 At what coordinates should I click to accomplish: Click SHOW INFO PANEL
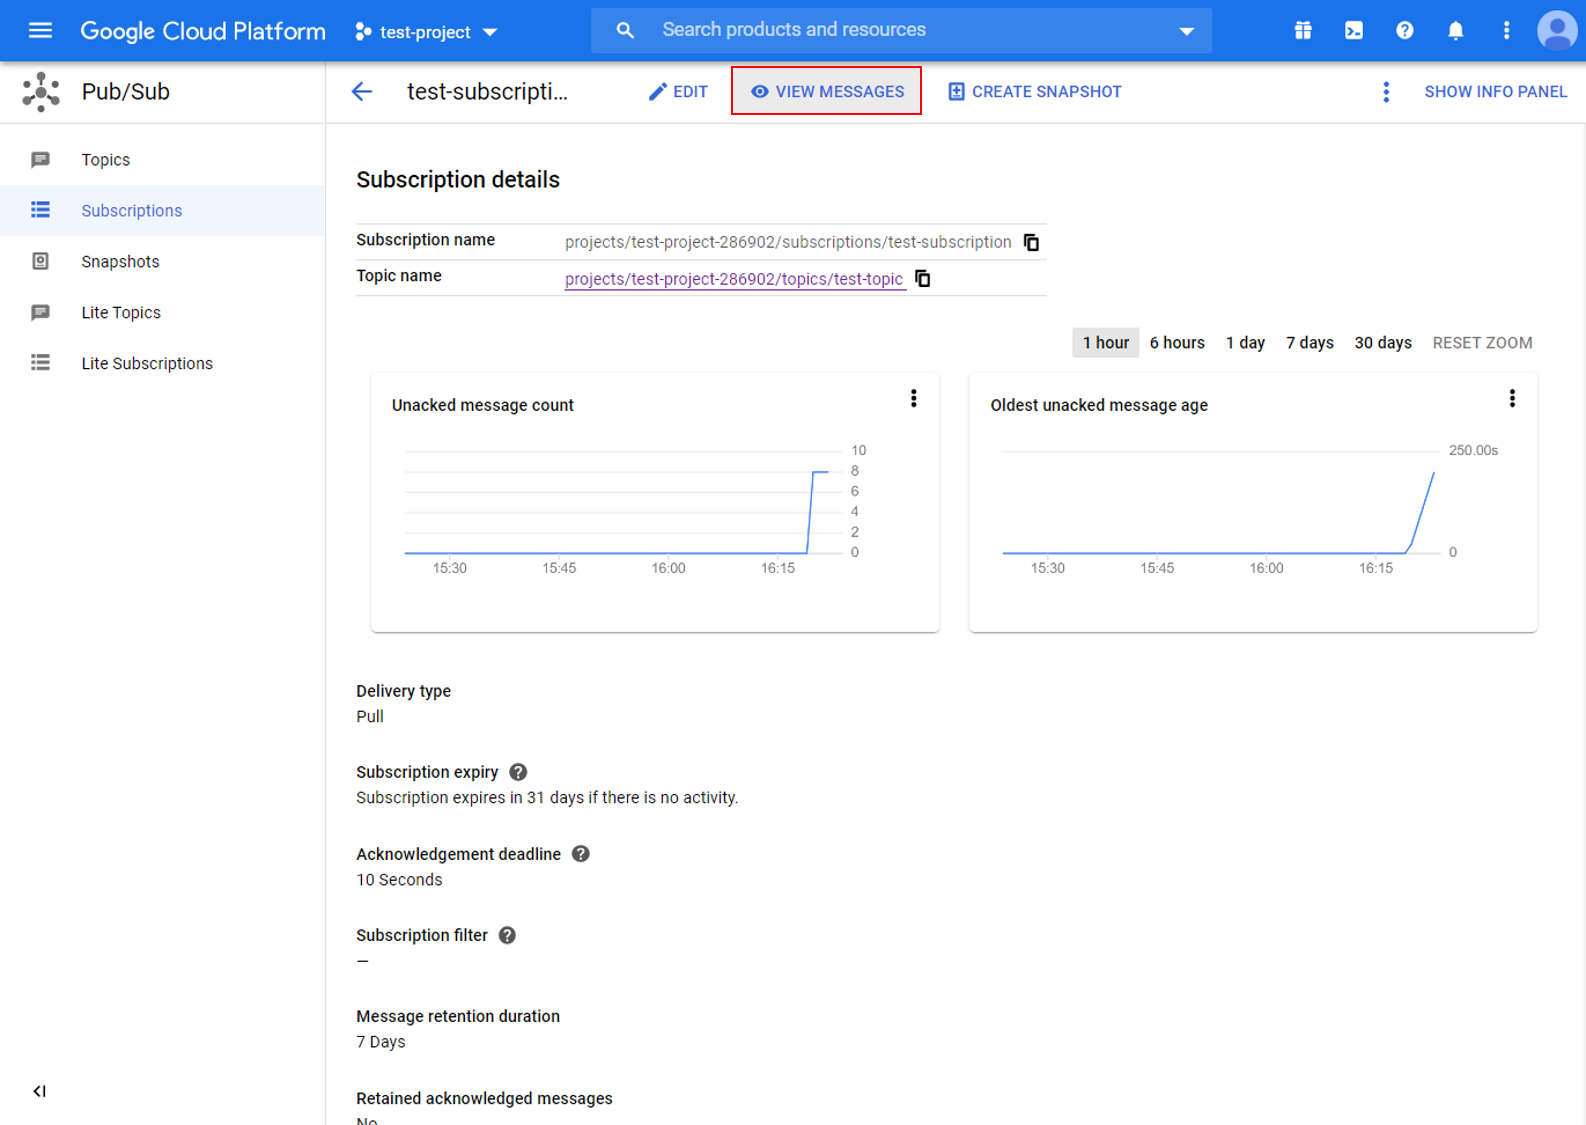[x=1495, y=92]
